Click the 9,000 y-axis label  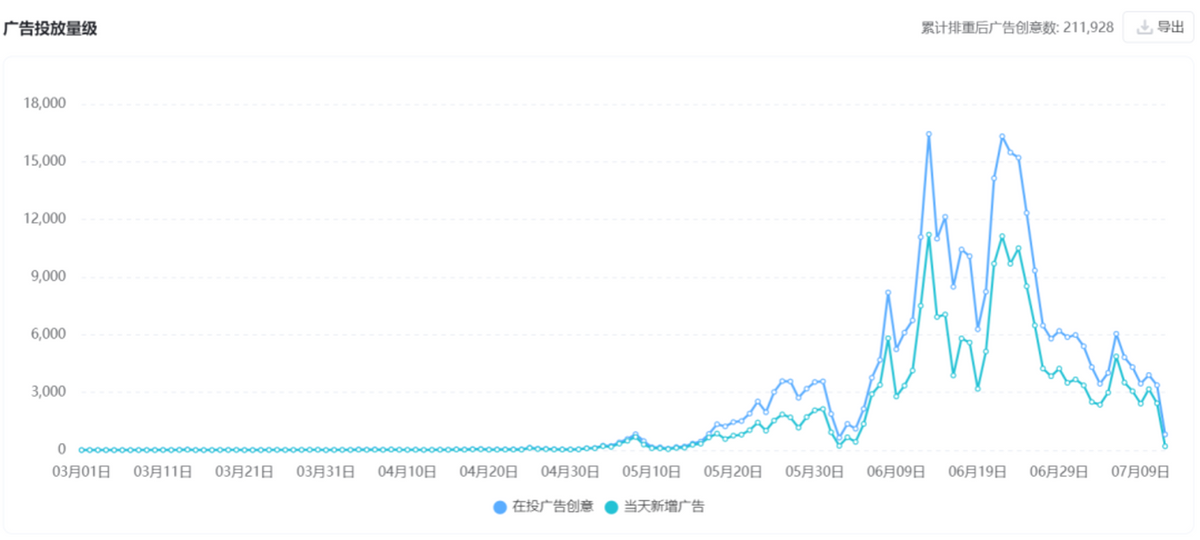pos(48,277)
